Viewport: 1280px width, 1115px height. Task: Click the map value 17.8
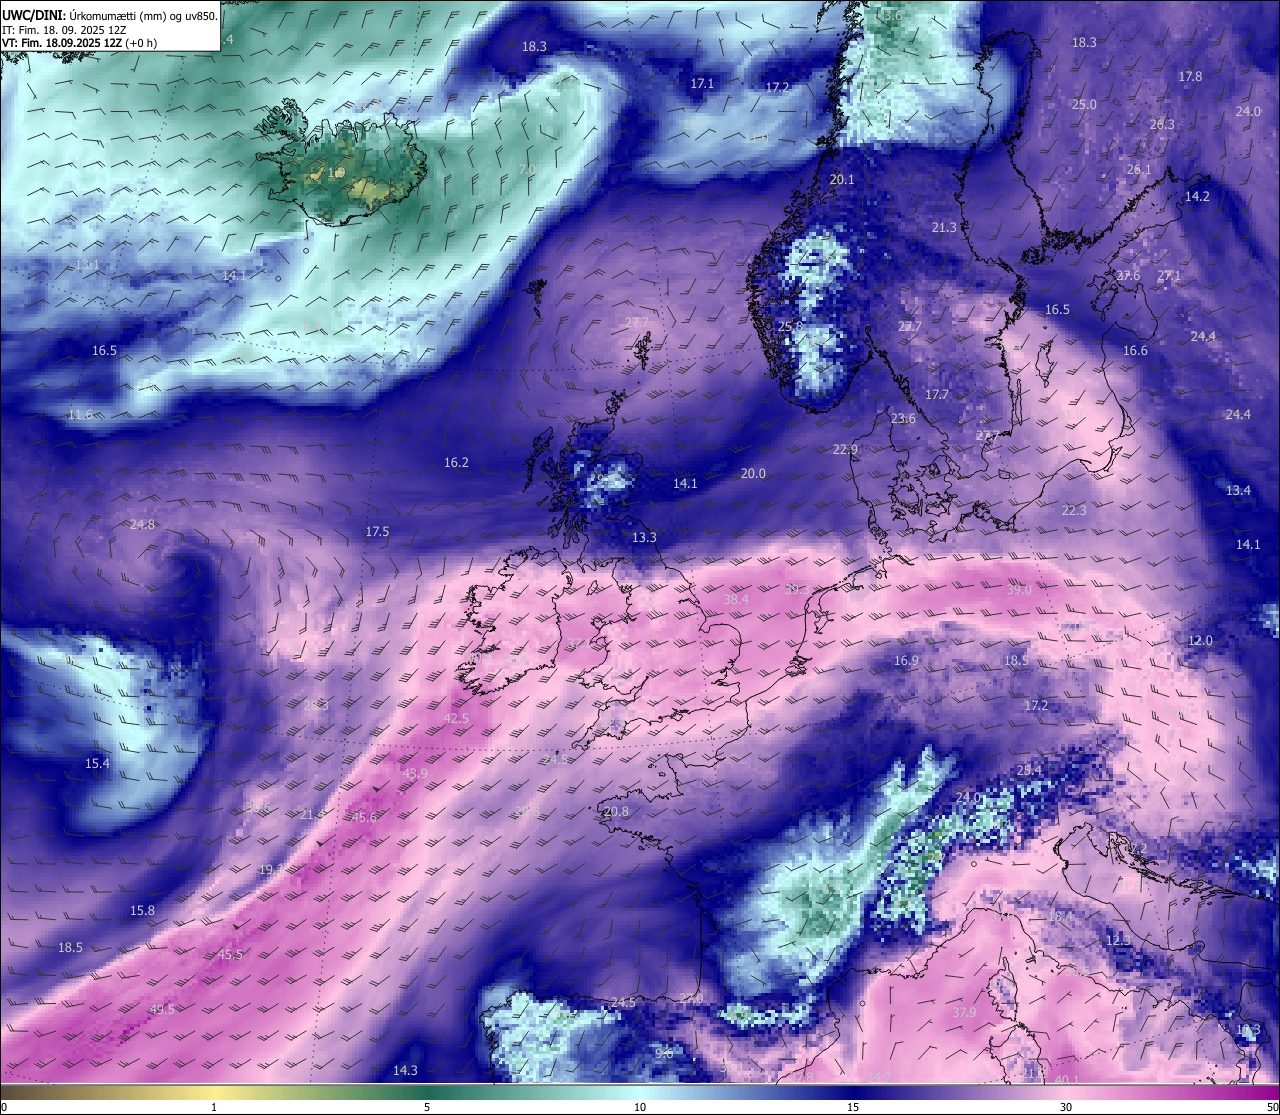1190,77
